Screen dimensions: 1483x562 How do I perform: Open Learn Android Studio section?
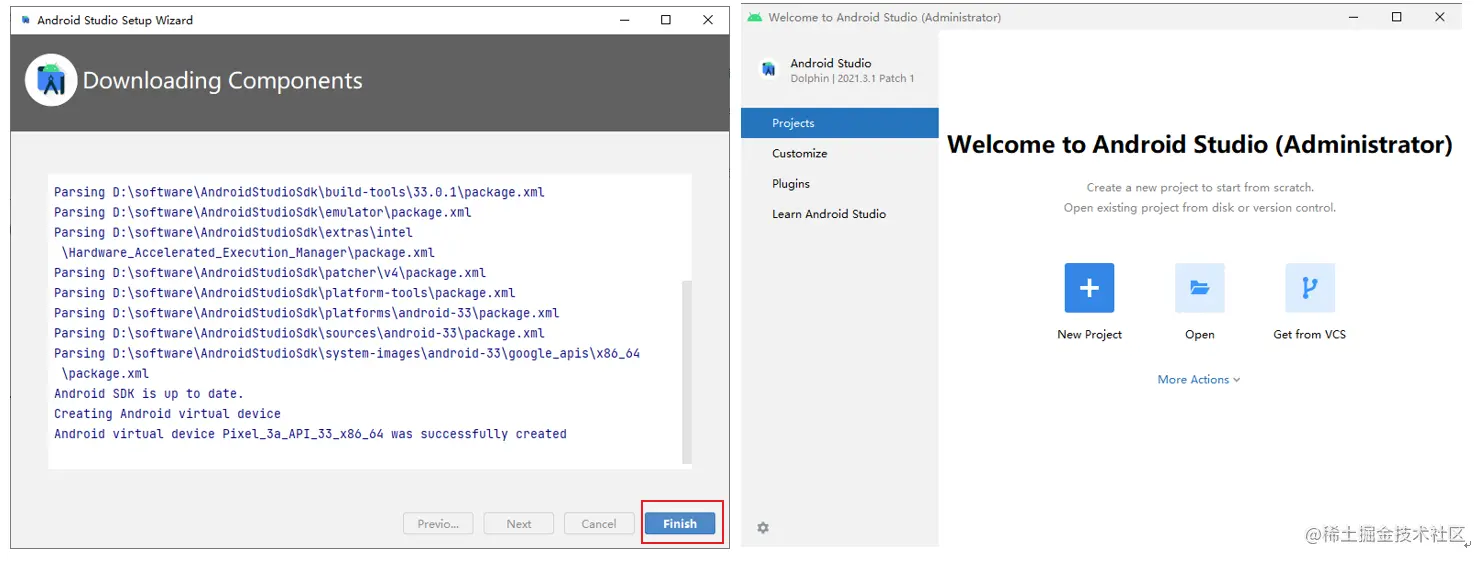point(840,213)
